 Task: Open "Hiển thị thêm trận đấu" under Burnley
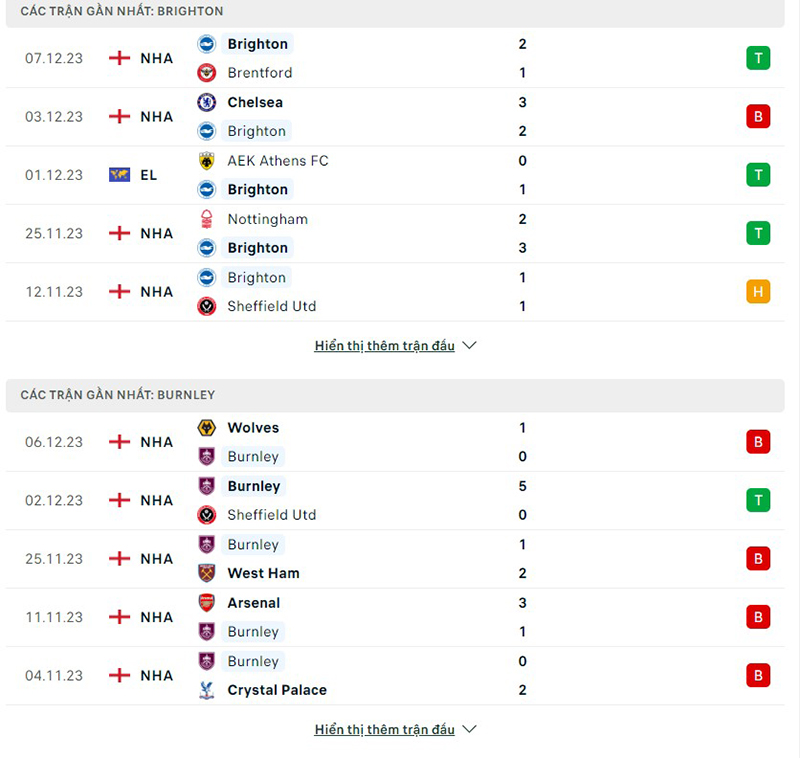click(384, 730)
